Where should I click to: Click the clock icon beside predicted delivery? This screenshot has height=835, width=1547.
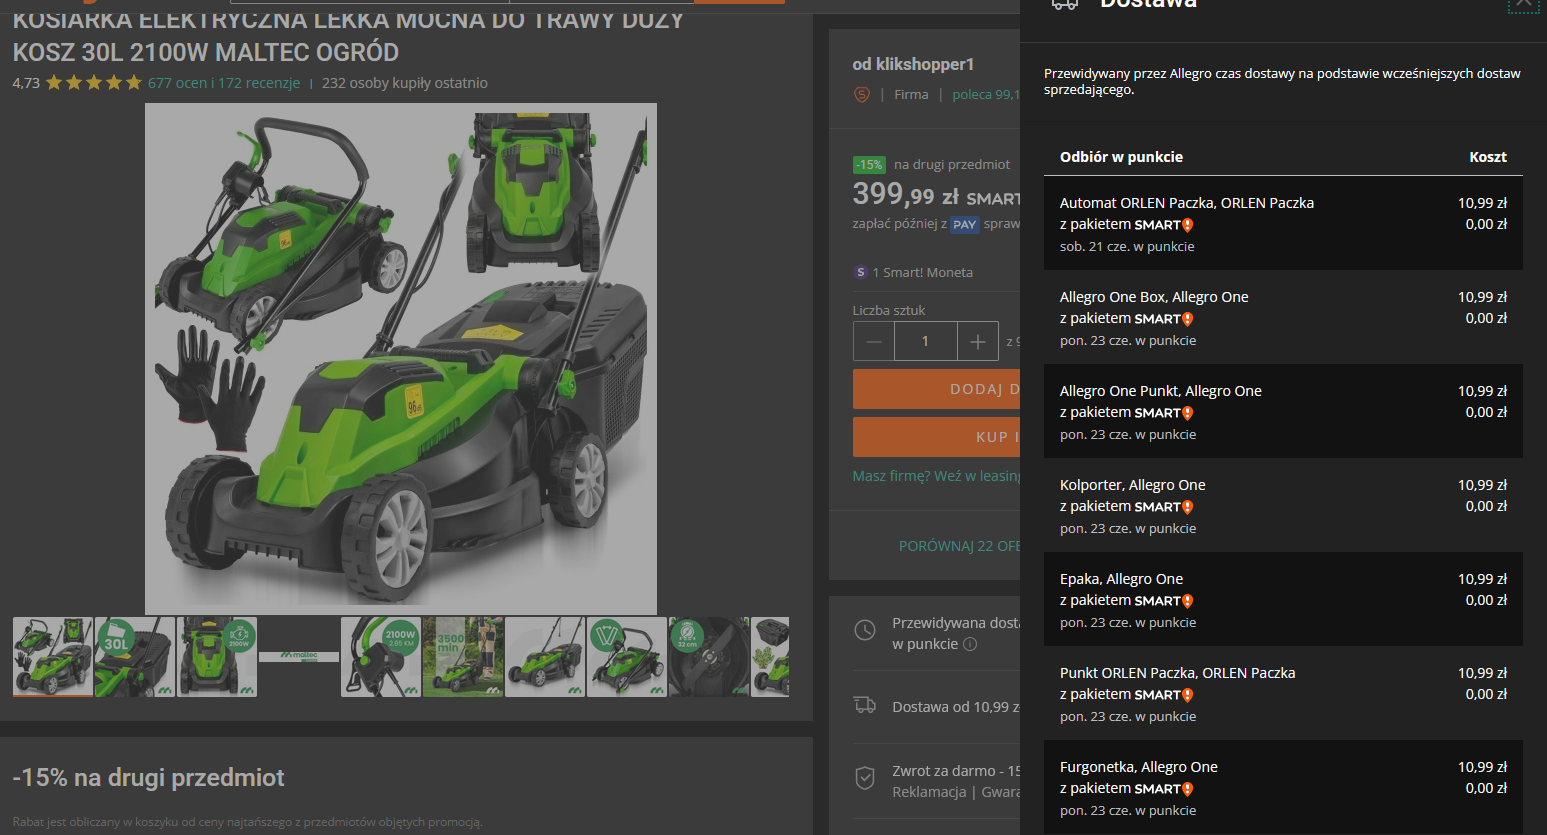(x=865, y=631)
